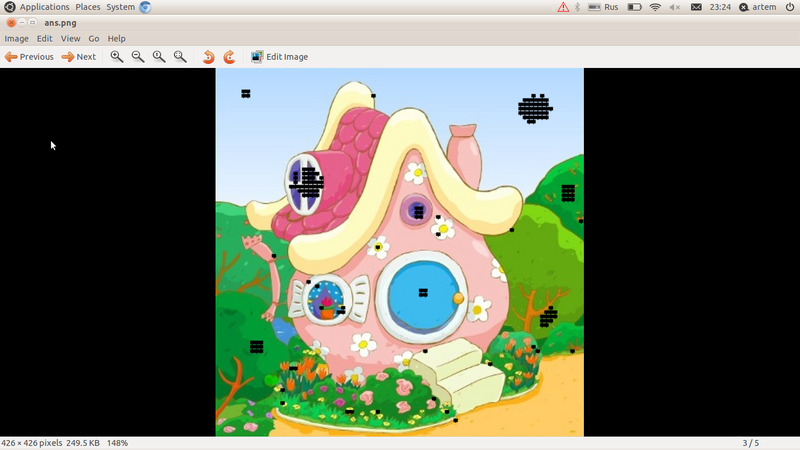Screen dimensions: 800x450
Task: Open the 23:24 clock calendar
Action: pos(720,7)
